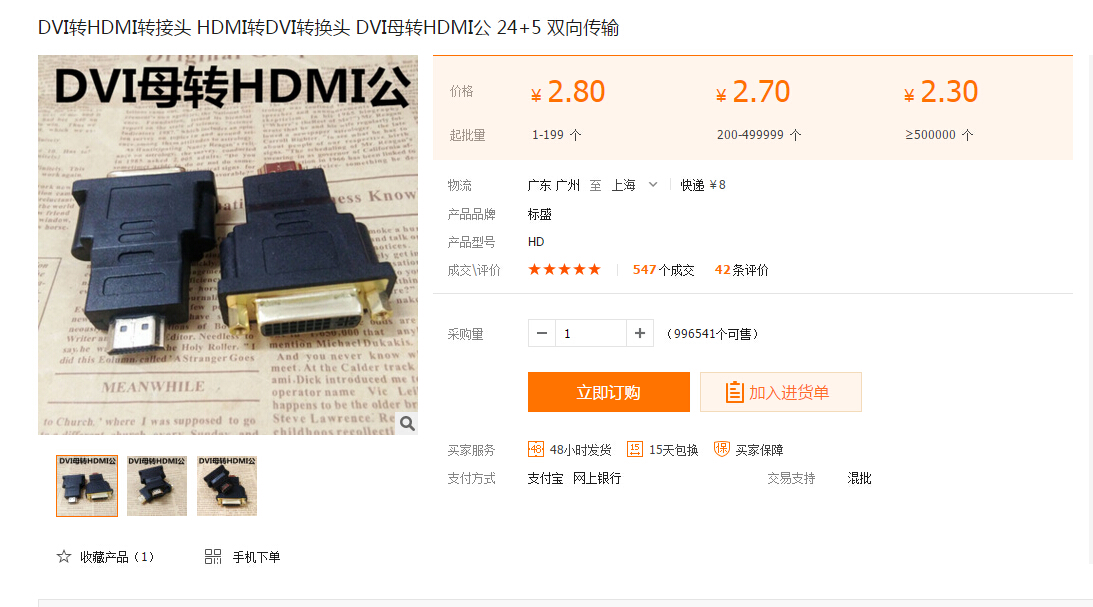1093x607 pixels.
Task: Click the orange 立即订购 button
Action: pyautogui.click(x=609, y=392)
